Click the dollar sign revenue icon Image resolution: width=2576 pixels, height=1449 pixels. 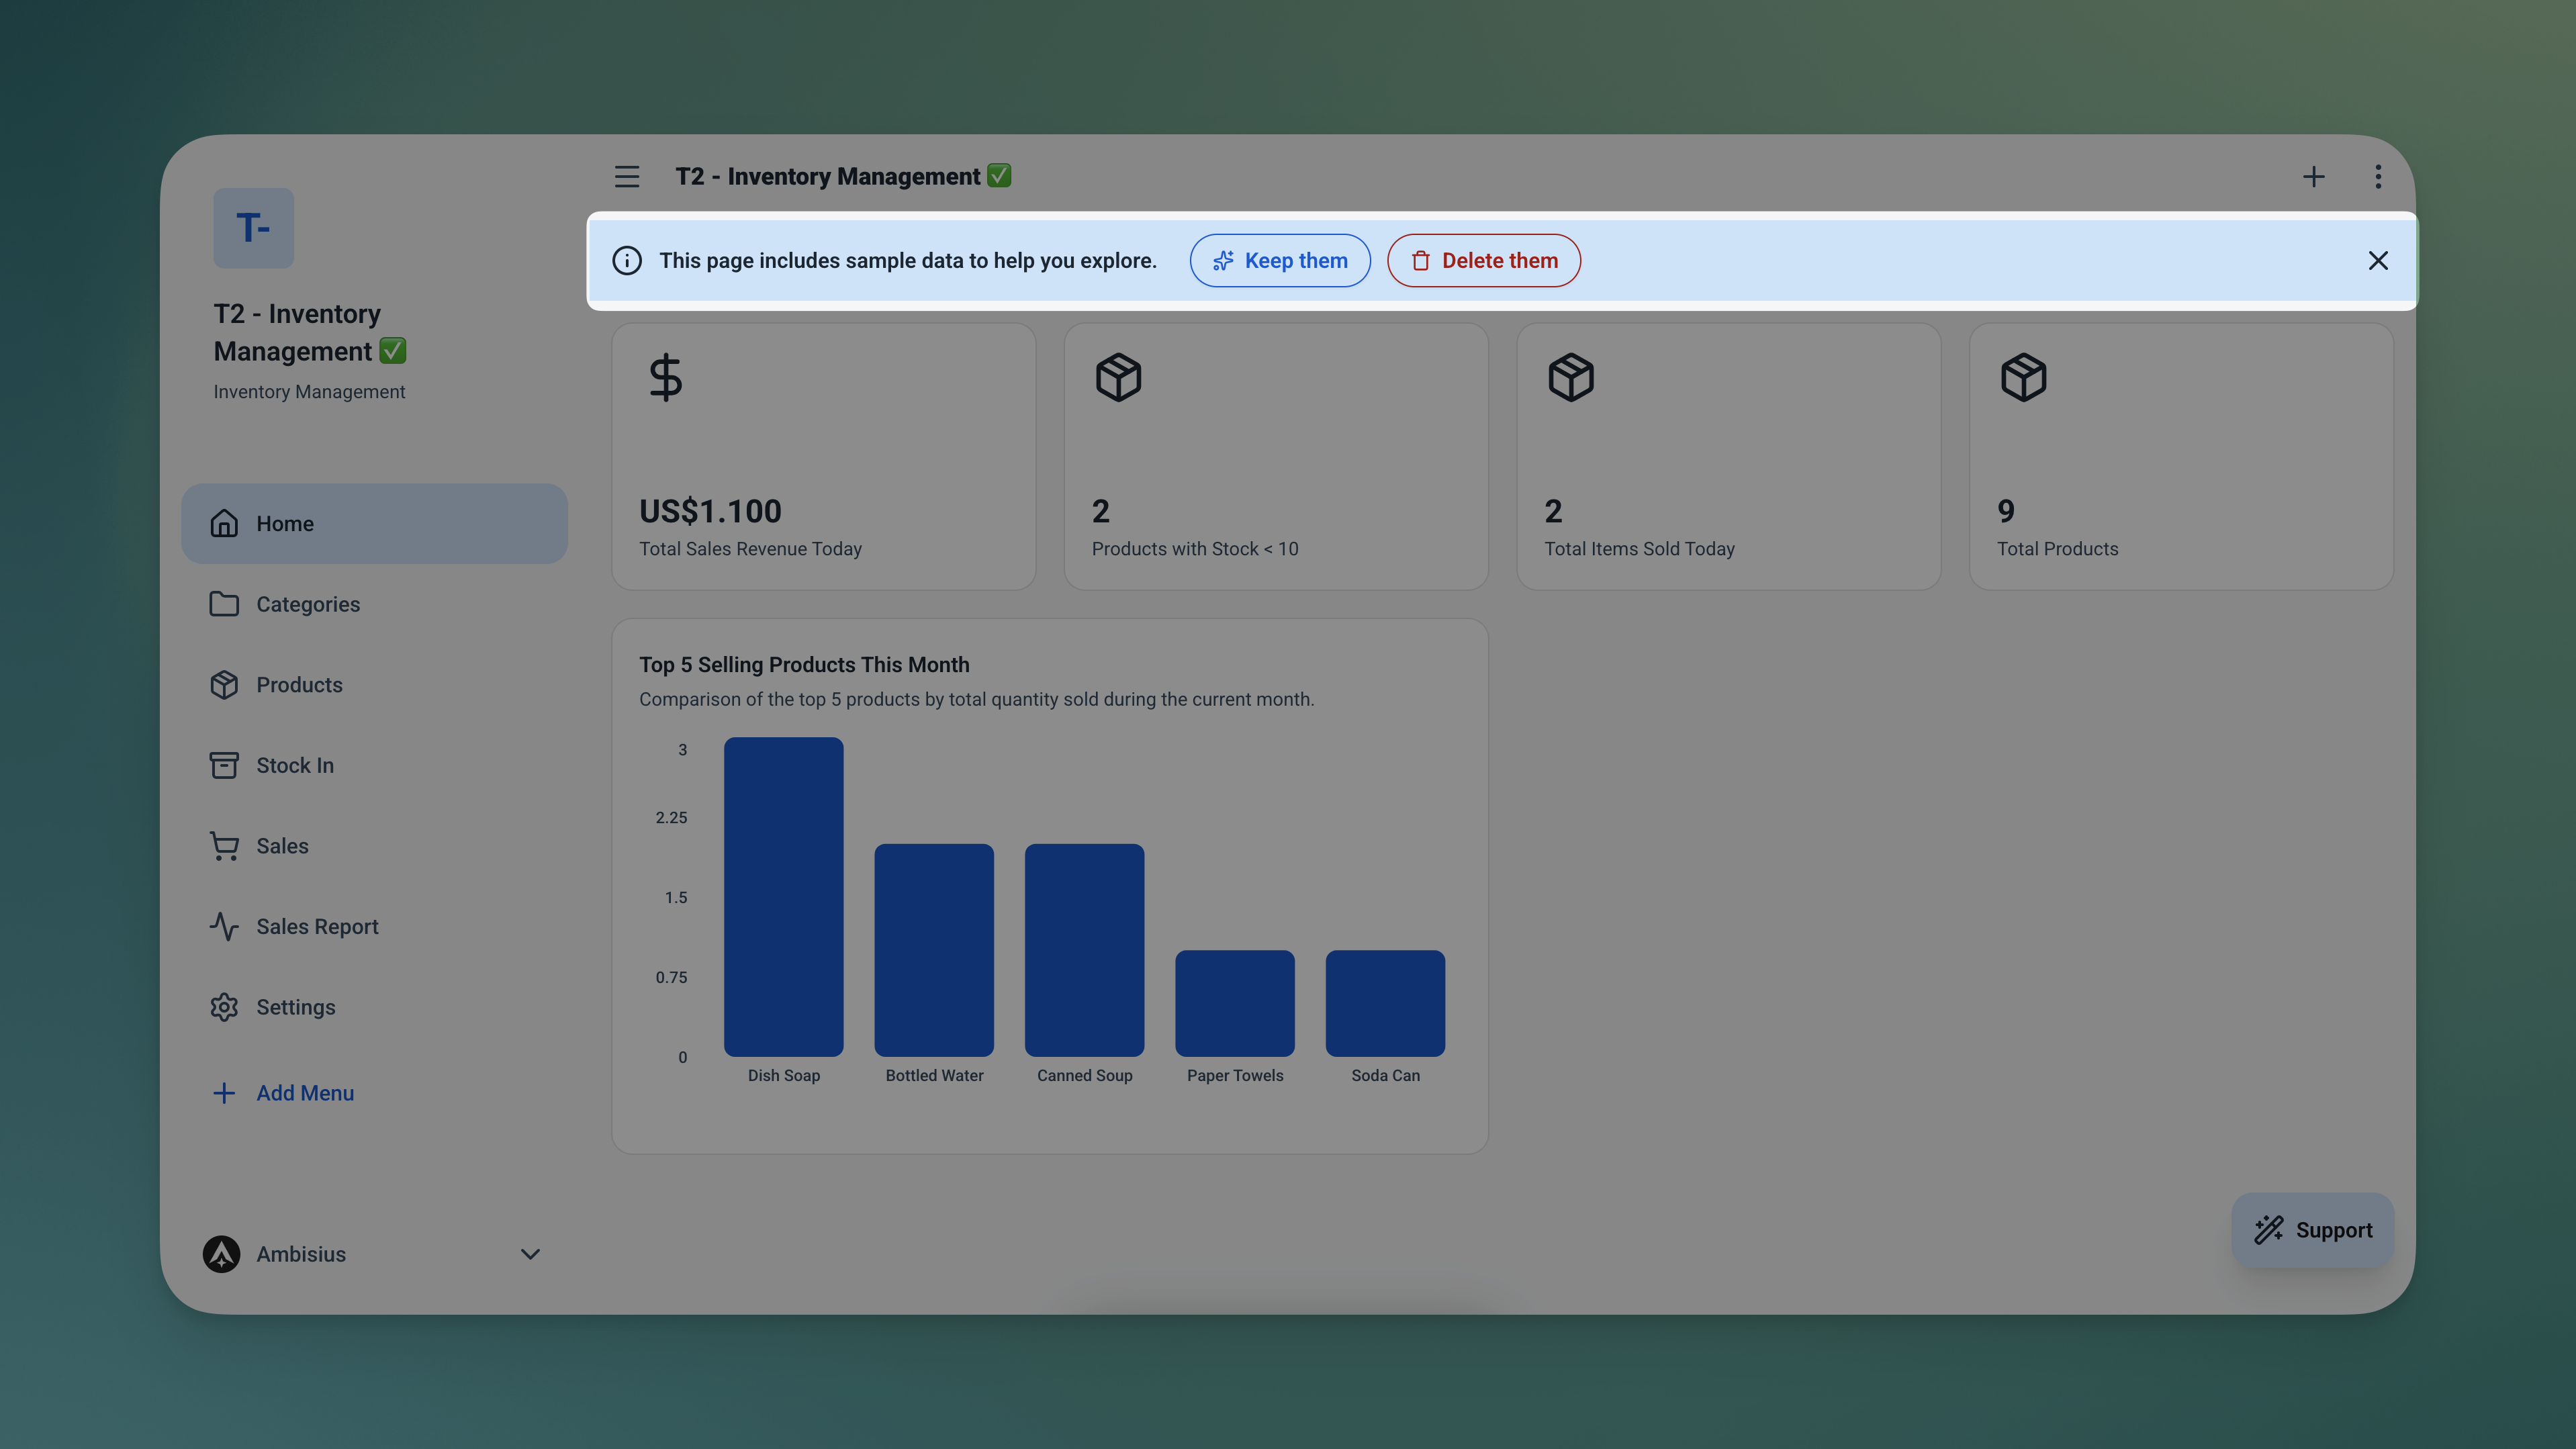click(x=665, y=378)
